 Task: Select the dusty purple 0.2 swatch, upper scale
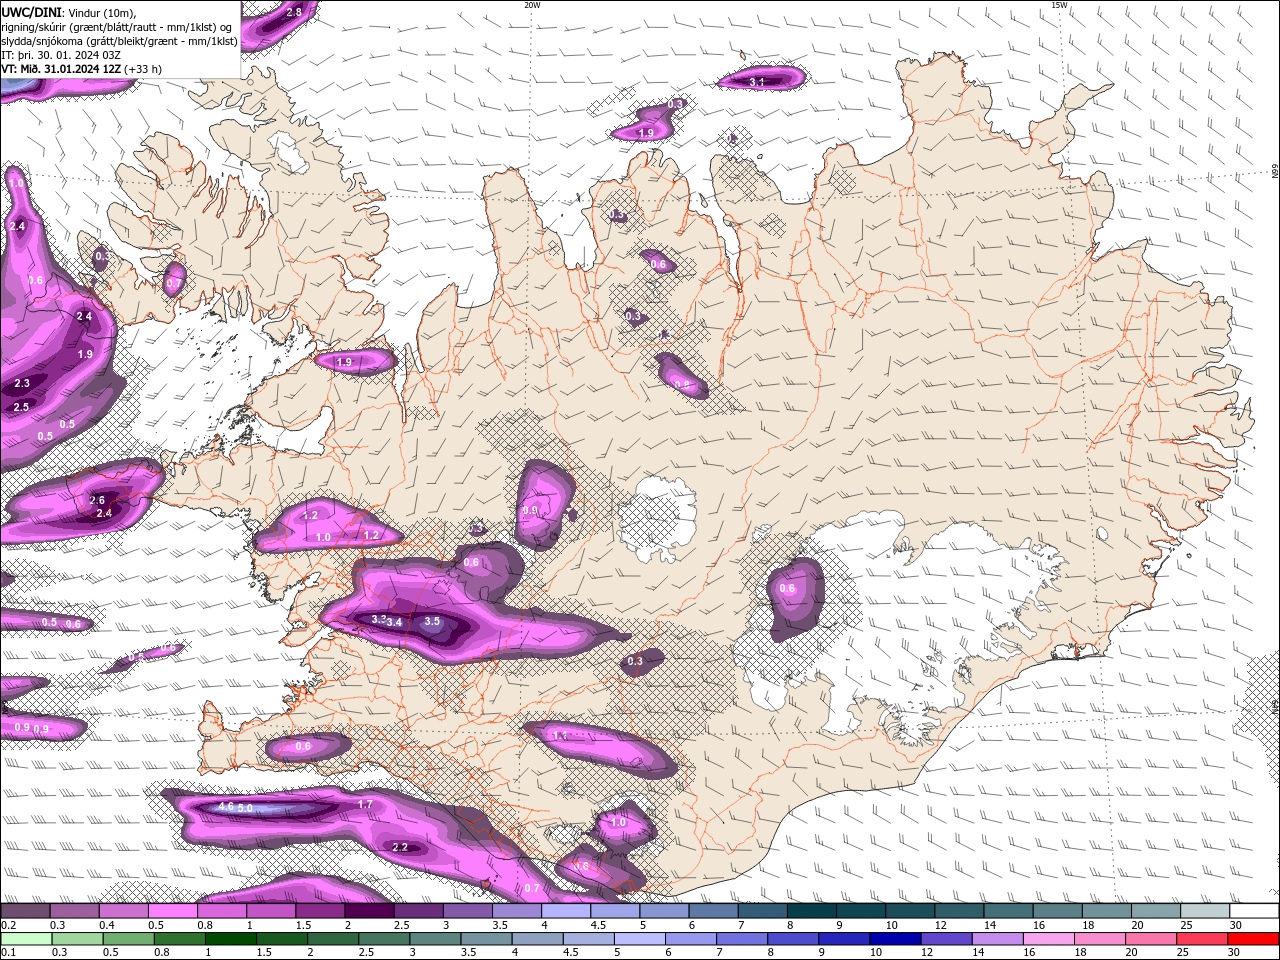tap(25, 911)
